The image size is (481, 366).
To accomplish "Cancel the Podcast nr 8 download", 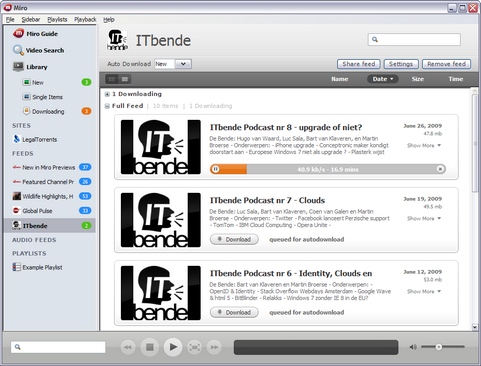I will [x=440, y=169].
